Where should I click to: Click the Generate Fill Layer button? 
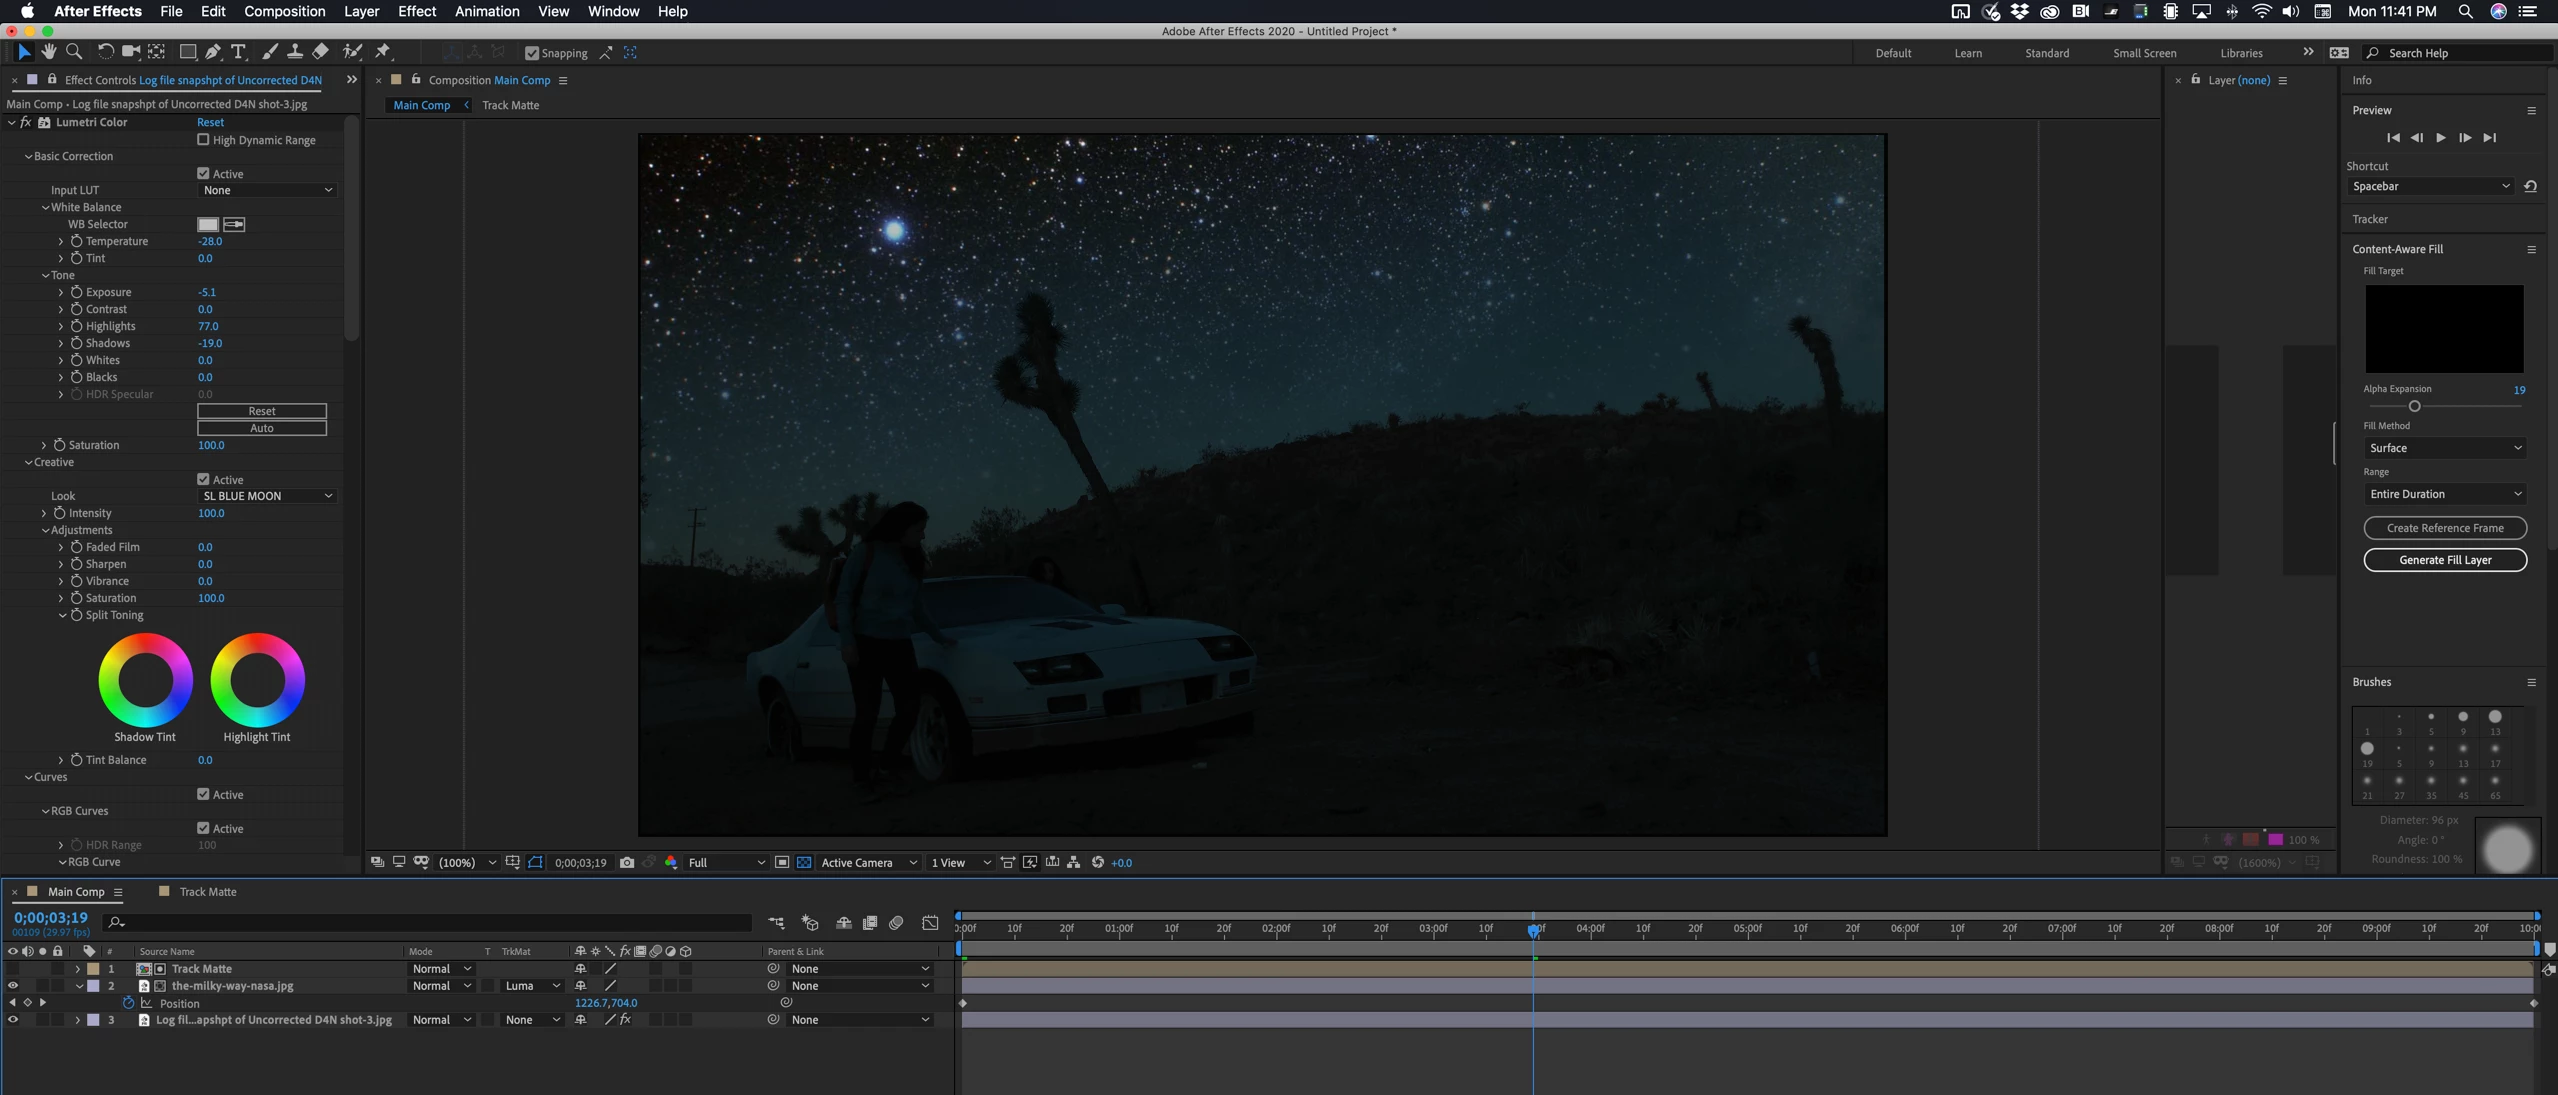[x=2444, y=560]
